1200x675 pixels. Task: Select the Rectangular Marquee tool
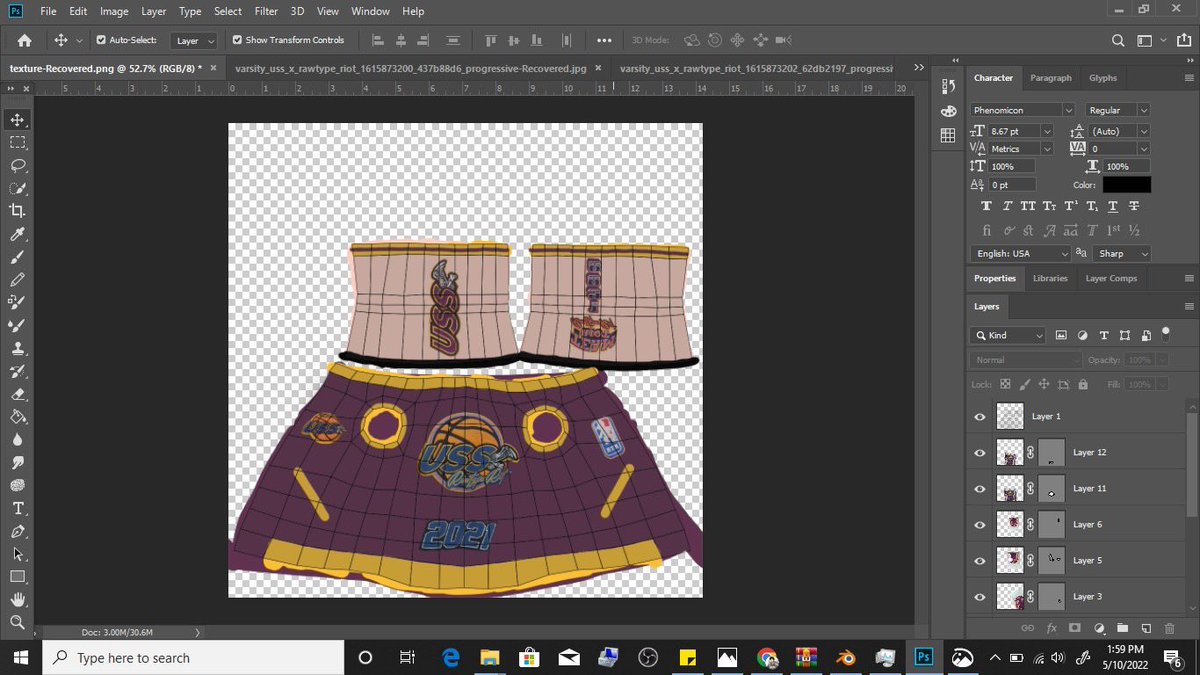click(x=17, y=143)
